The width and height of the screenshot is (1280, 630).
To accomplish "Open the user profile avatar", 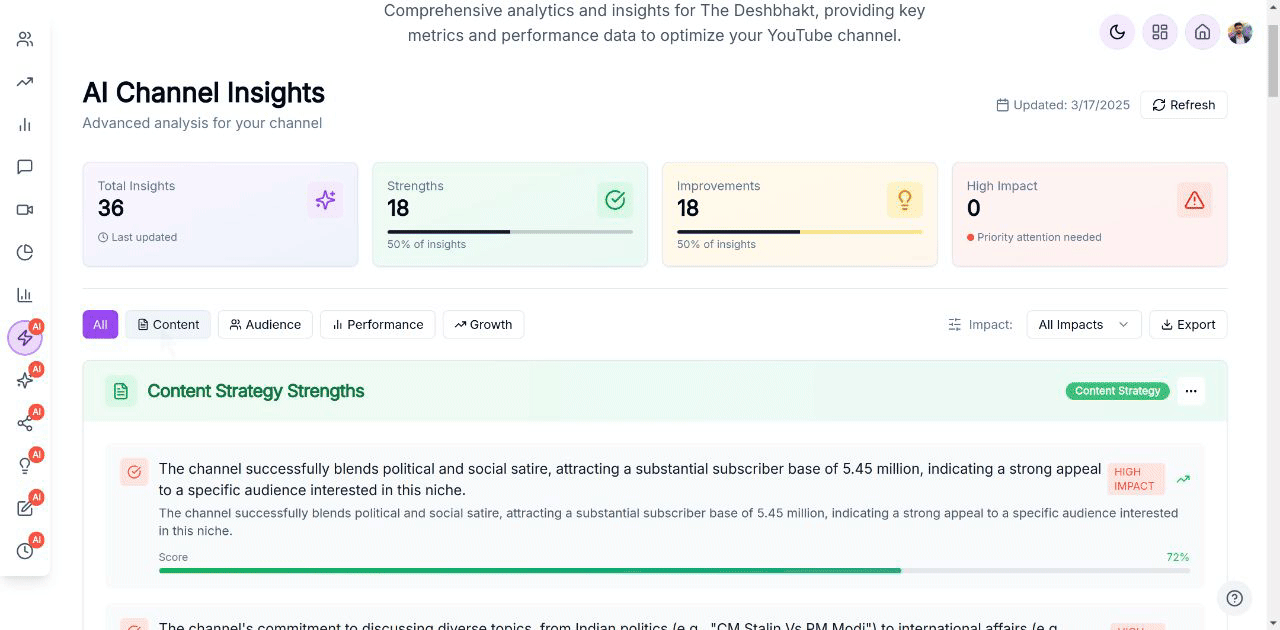I will tap(1240, 32).
